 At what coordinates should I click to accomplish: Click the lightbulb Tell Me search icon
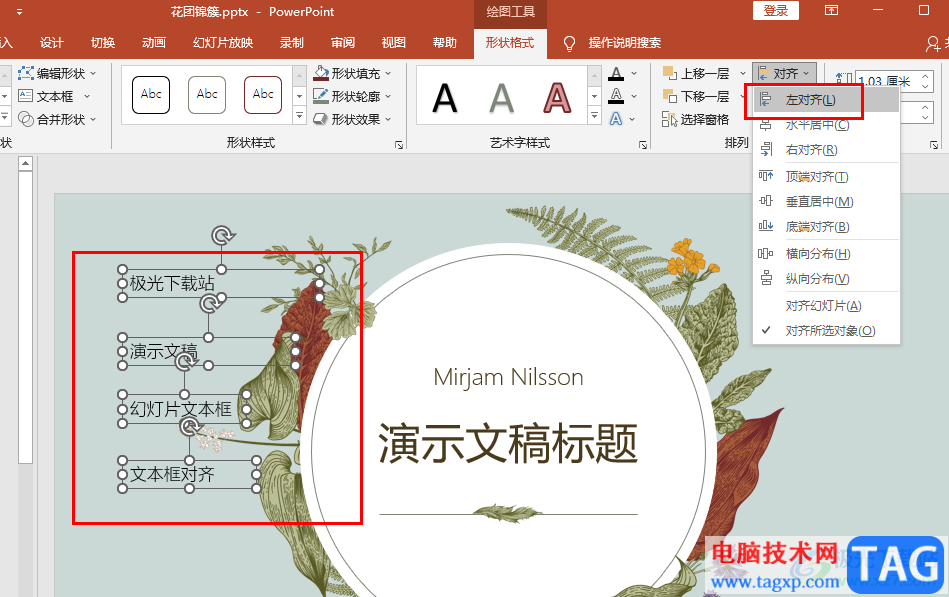[569, 43]
